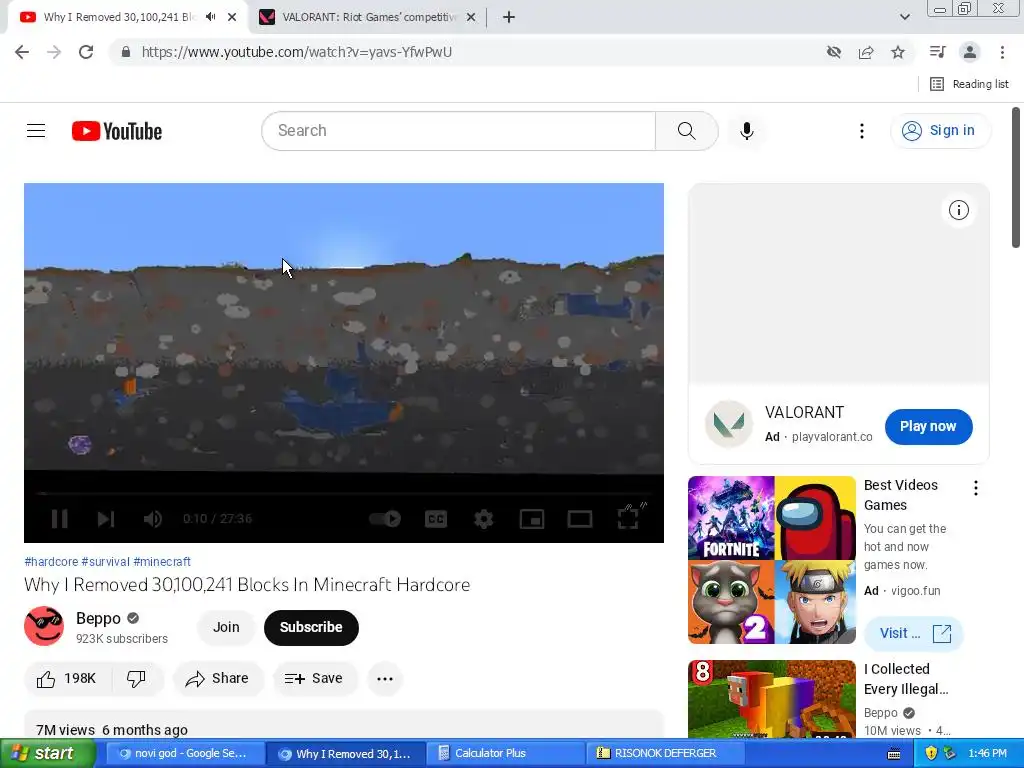Open the VALORANT ad logo
Viewport: 1024px width, 768px height.
729,424
